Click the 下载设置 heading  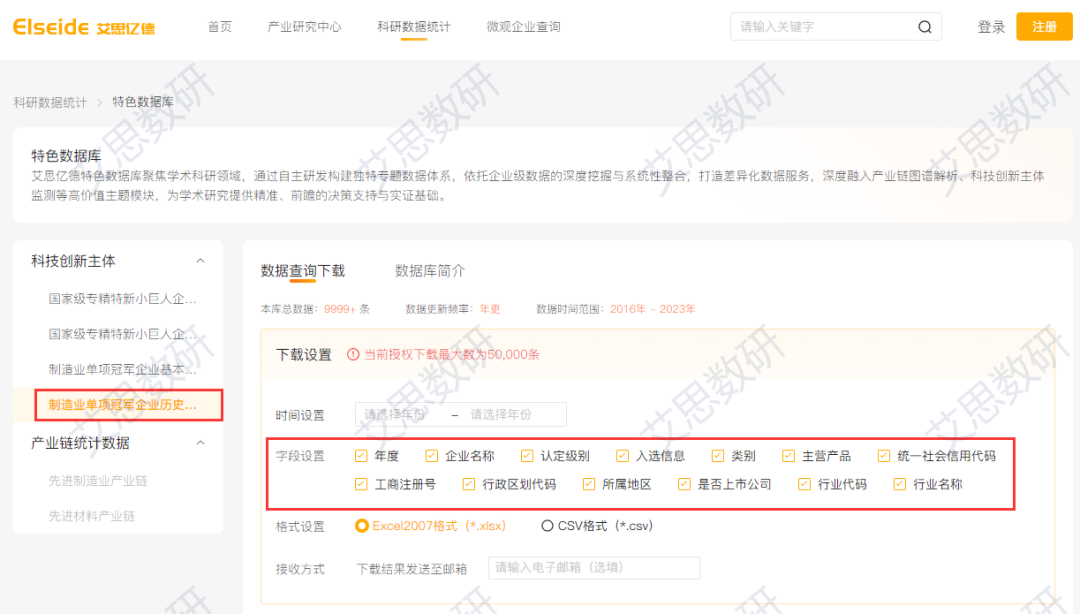tap(304, 355)
